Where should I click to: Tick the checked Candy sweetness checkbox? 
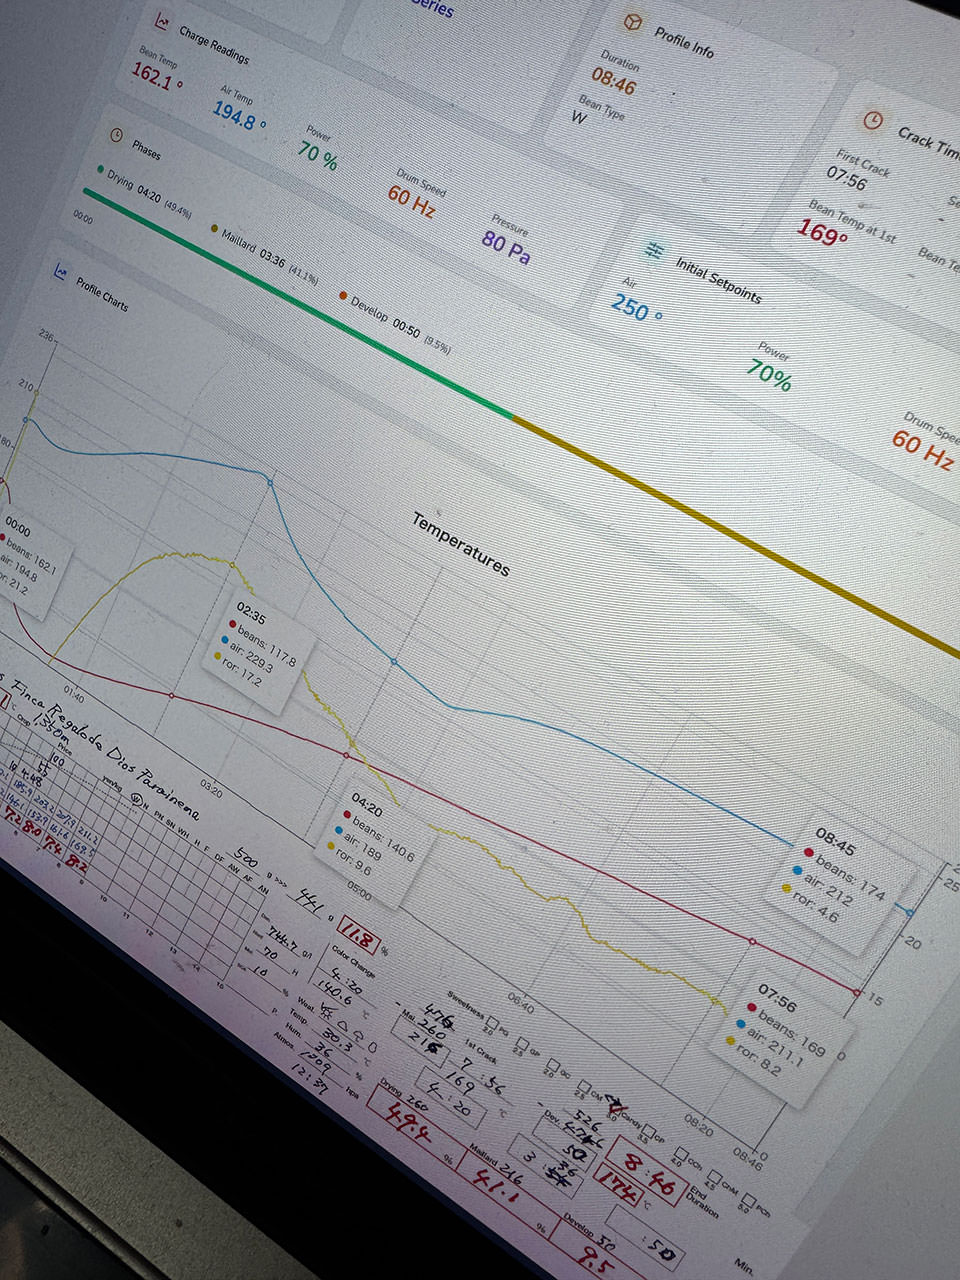615,1107
